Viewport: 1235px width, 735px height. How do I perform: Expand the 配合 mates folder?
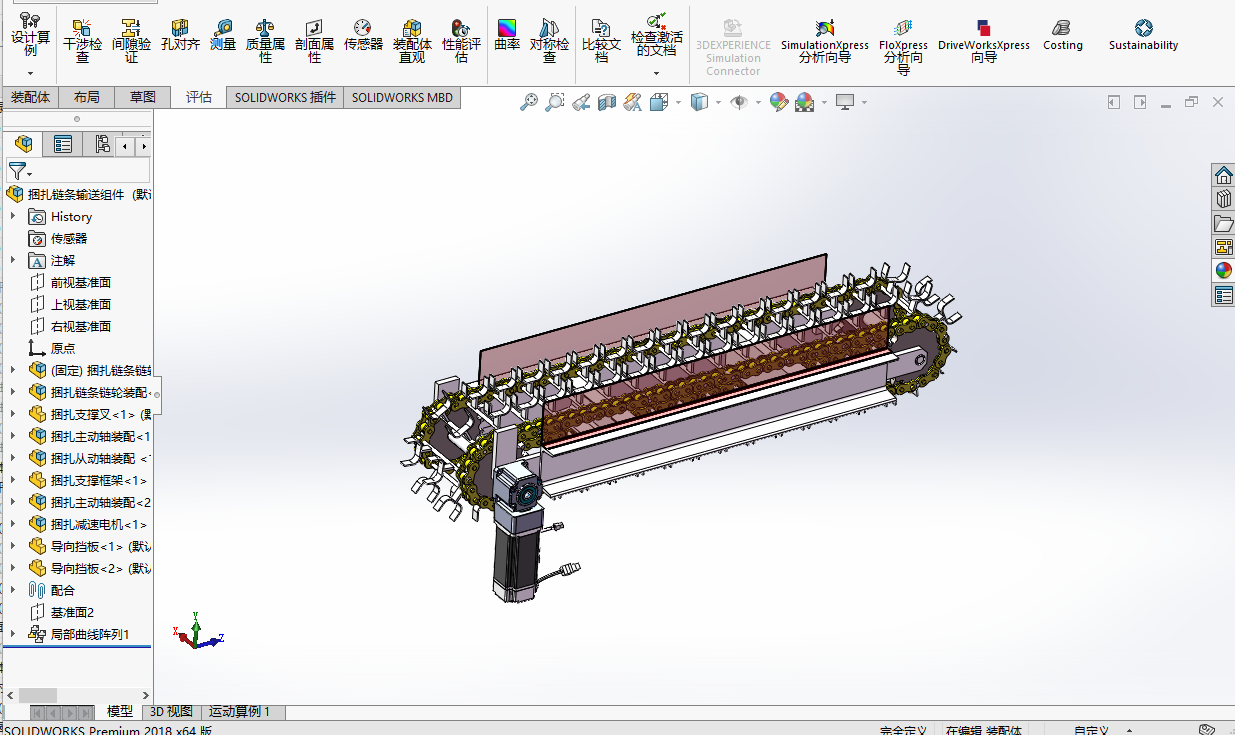coord(13,590)
